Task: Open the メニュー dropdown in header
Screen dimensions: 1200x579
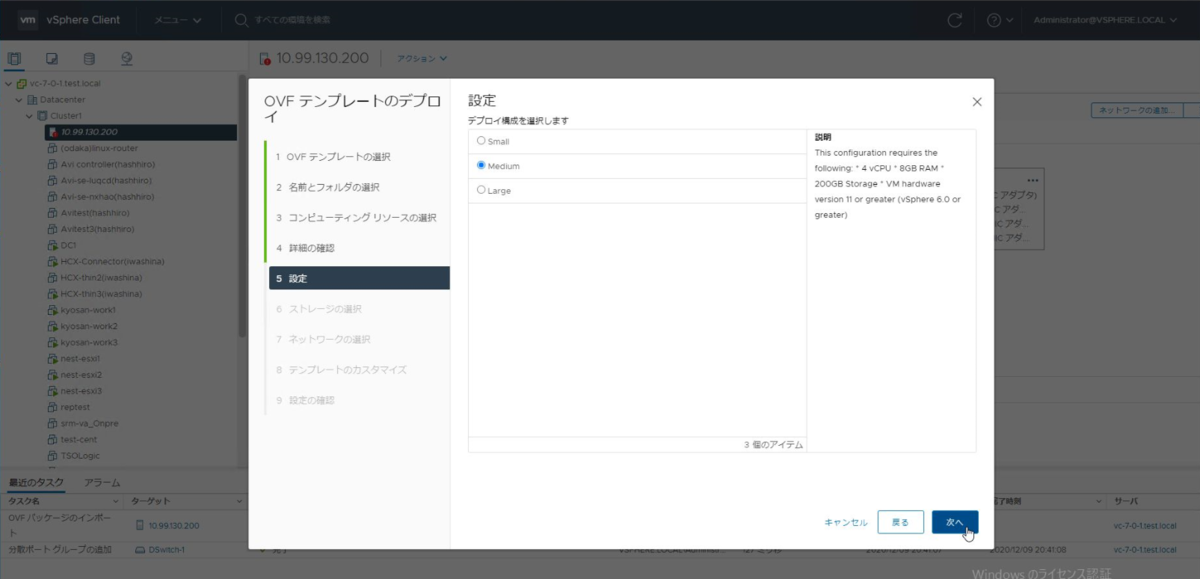Action: 176,20
